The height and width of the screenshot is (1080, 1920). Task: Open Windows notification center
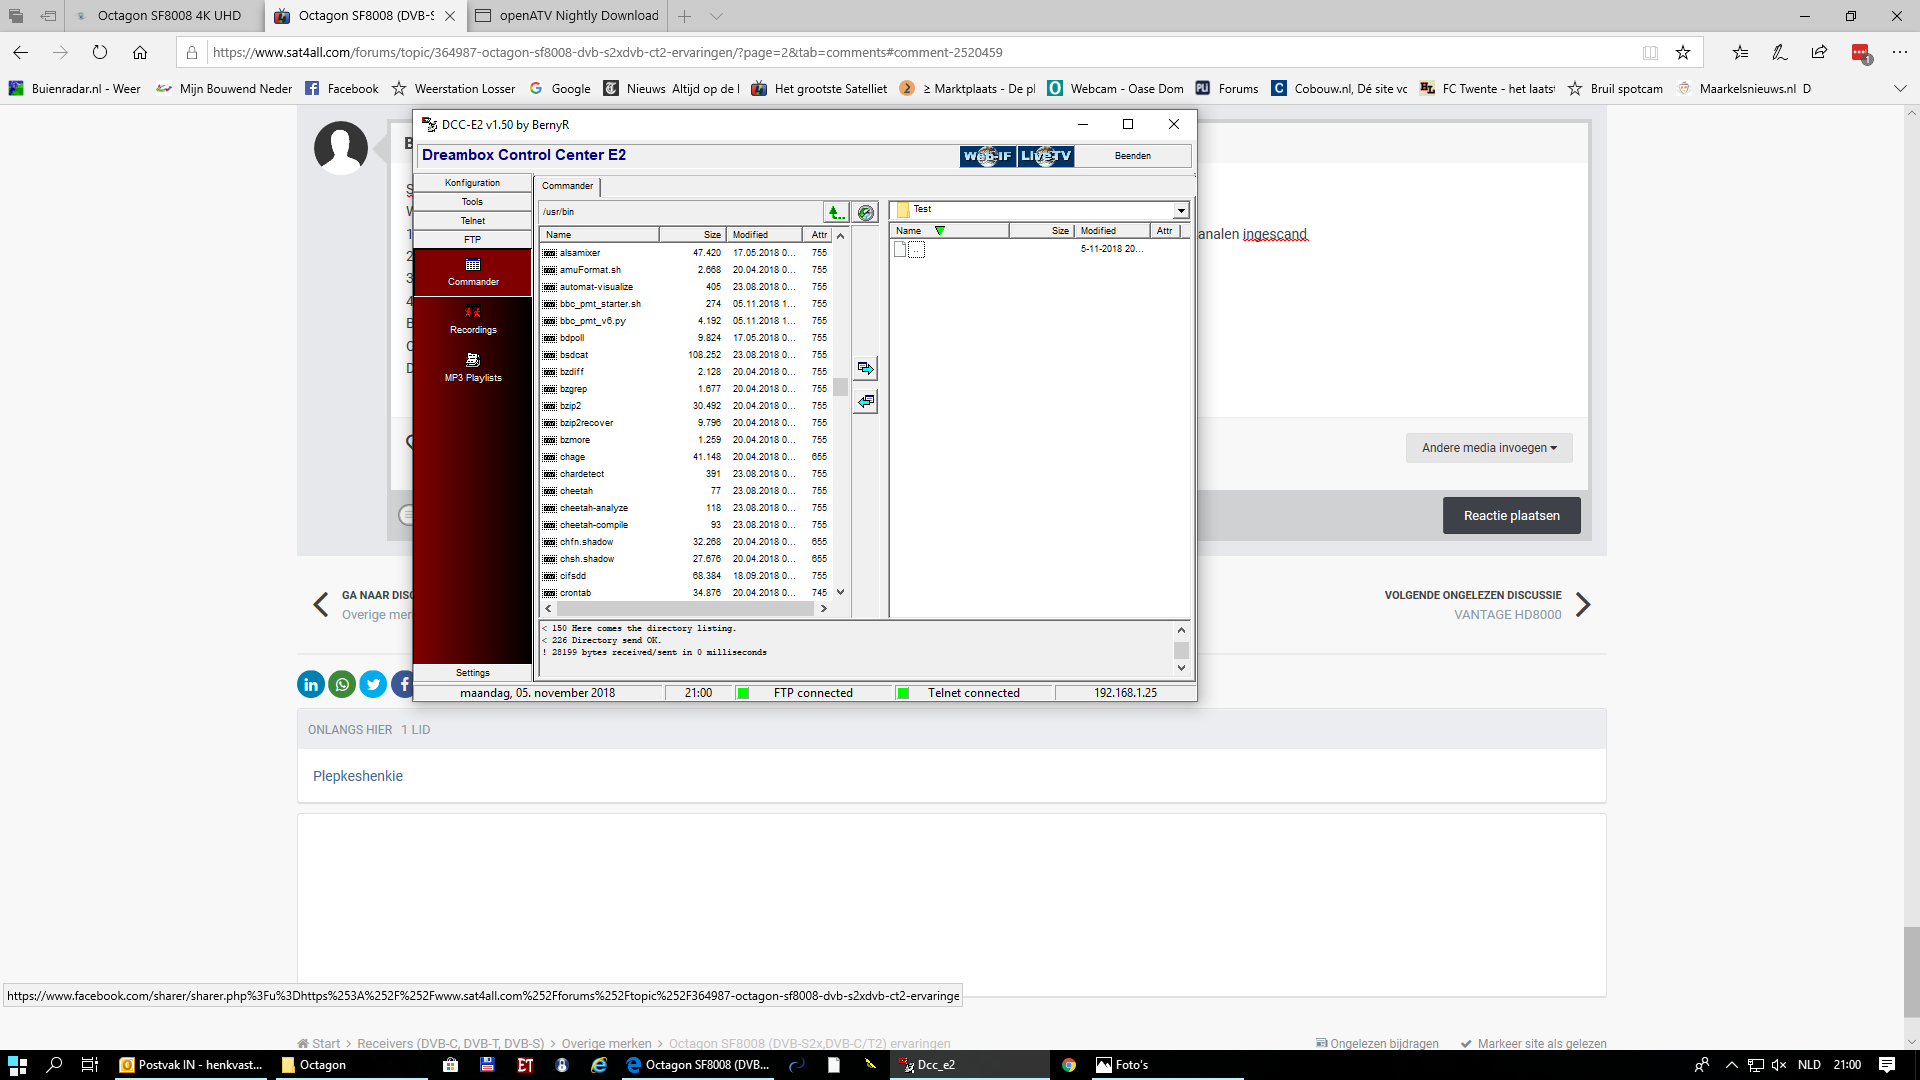pos(1887,1065)
